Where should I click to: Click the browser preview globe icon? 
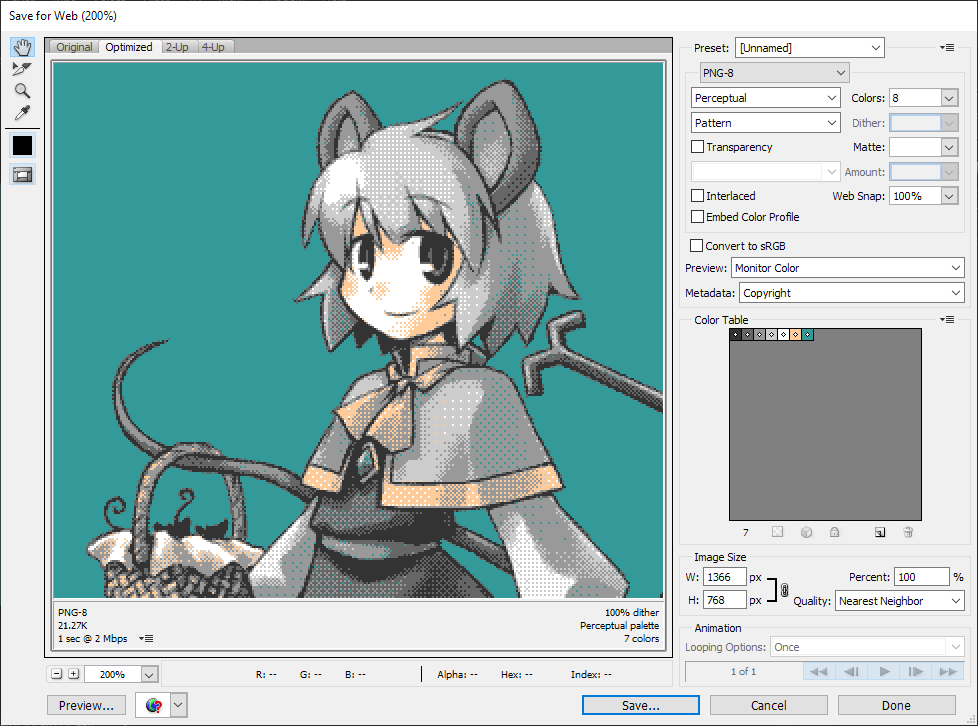point(153,705)
